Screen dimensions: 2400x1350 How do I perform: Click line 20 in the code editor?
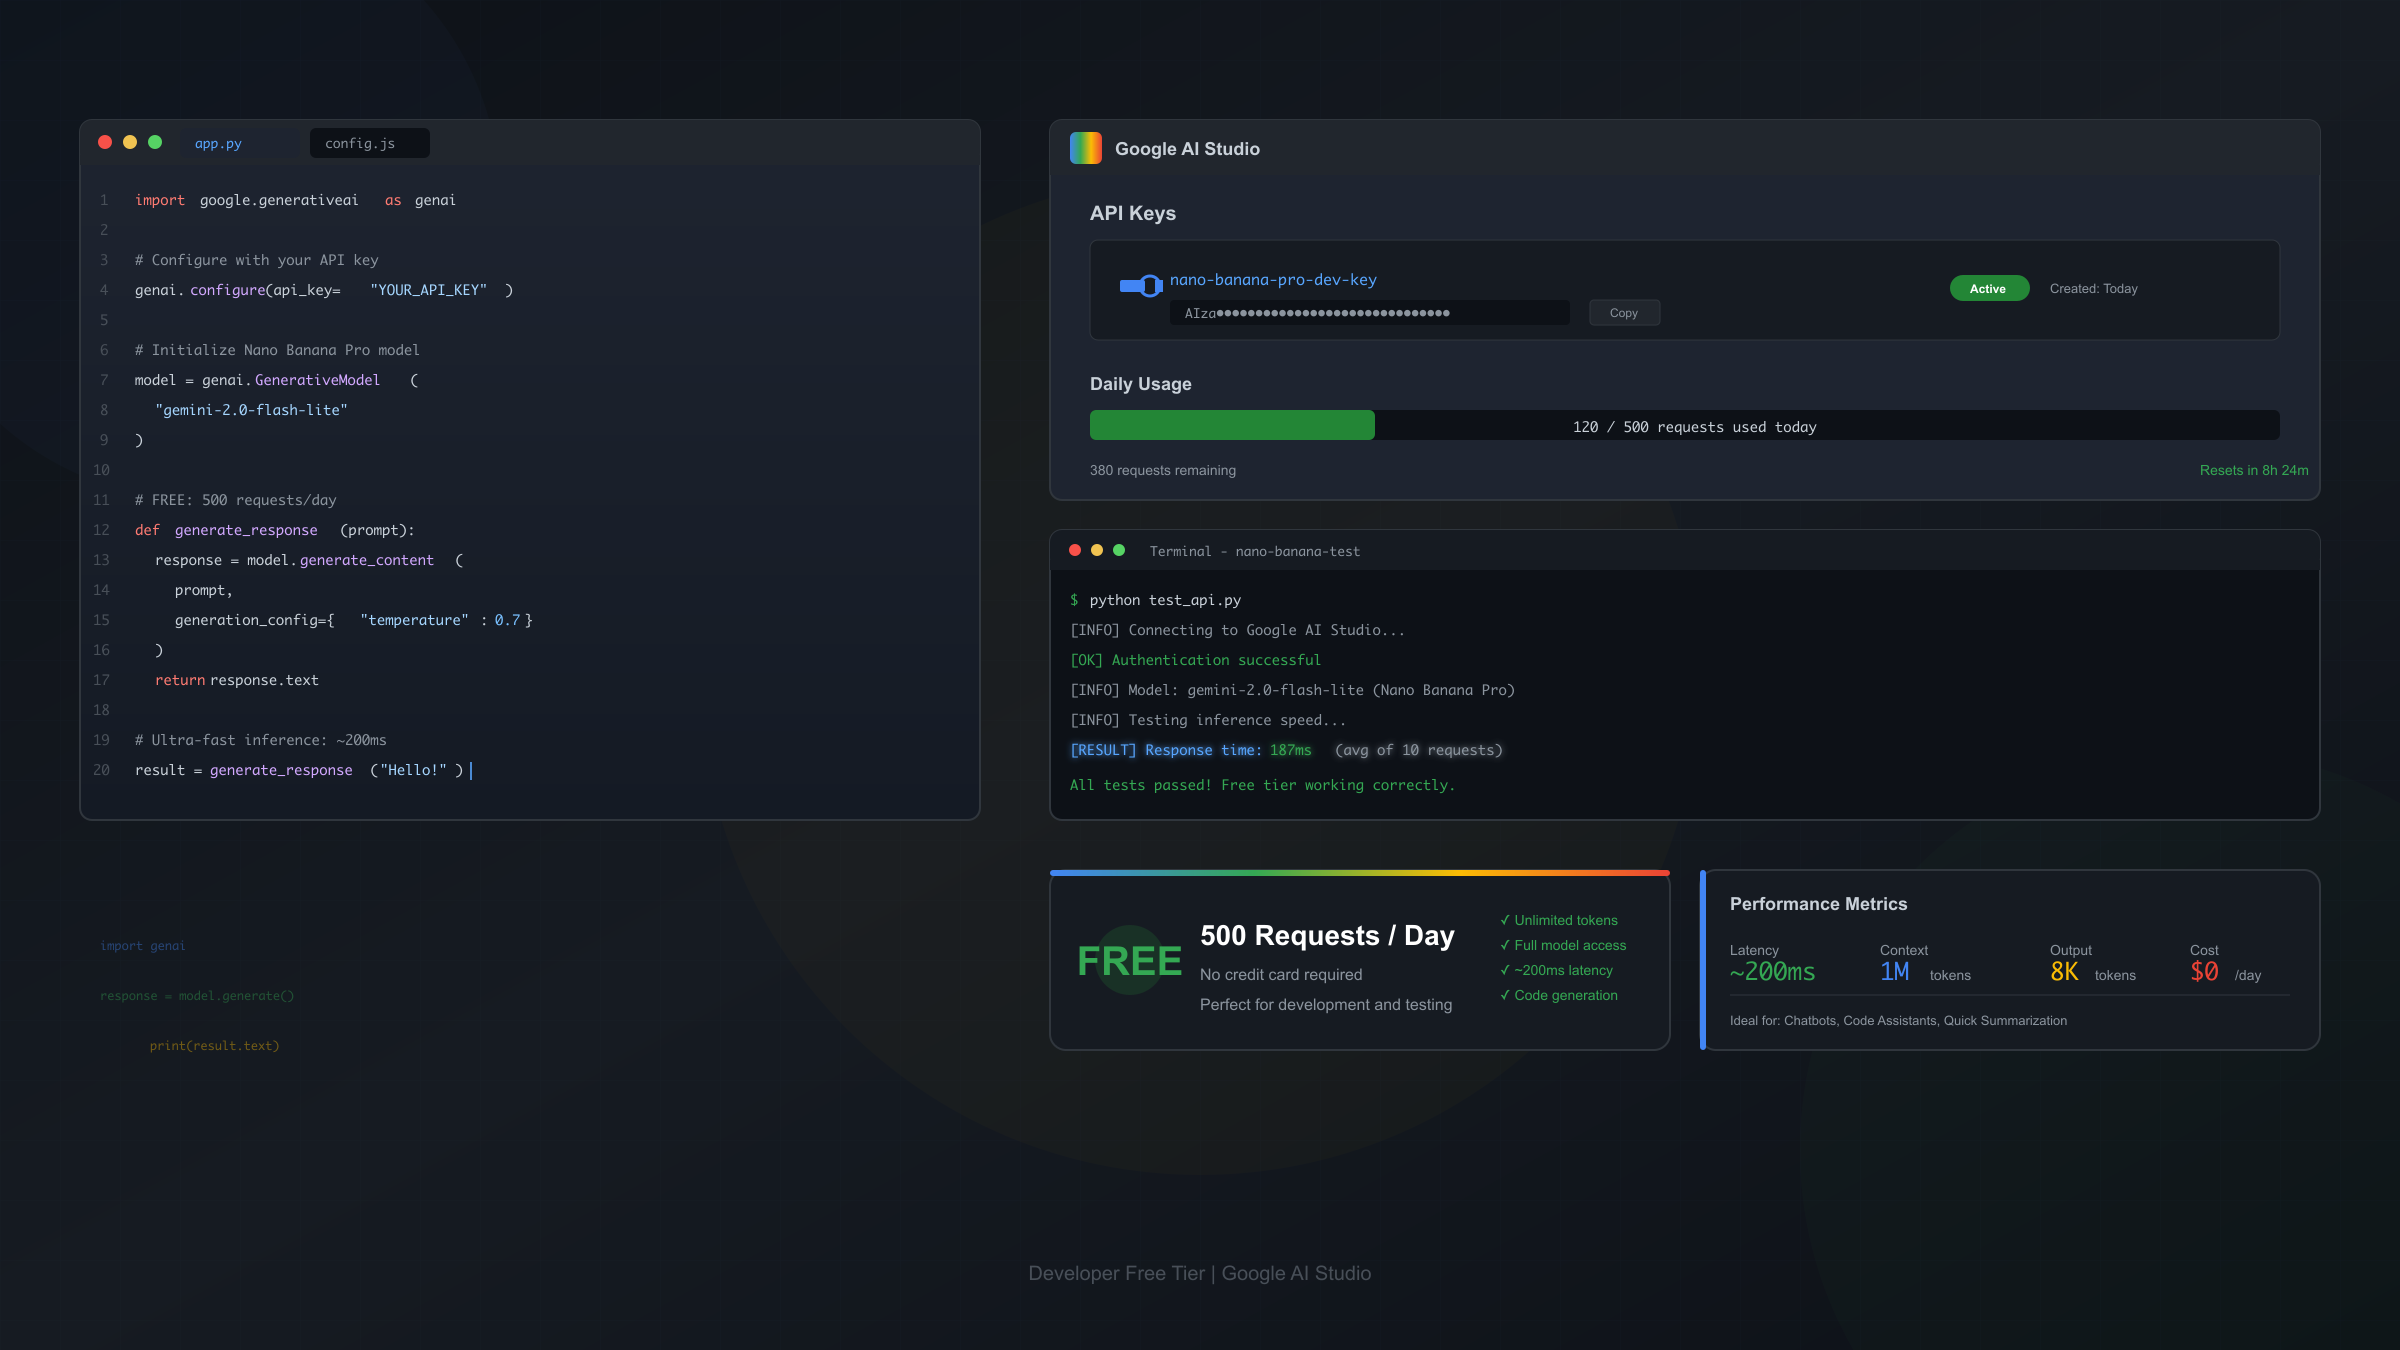(x=300, y=770)
